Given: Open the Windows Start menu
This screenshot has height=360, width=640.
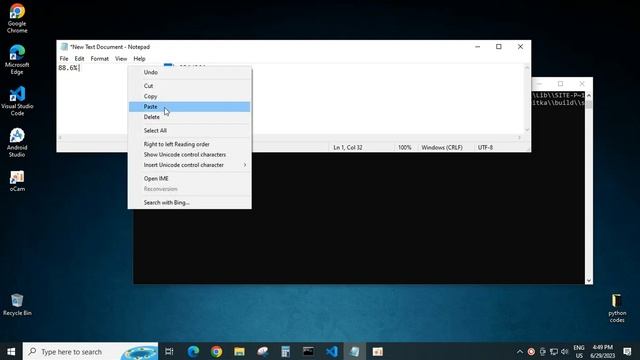Looking at the screenshot, I should click(x=11, y=351).
